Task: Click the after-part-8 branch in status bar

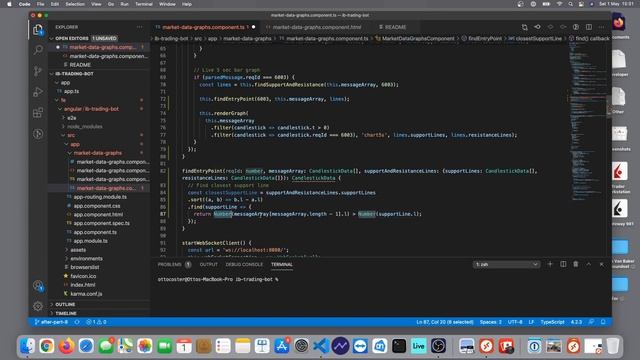Action: [51, 322]
